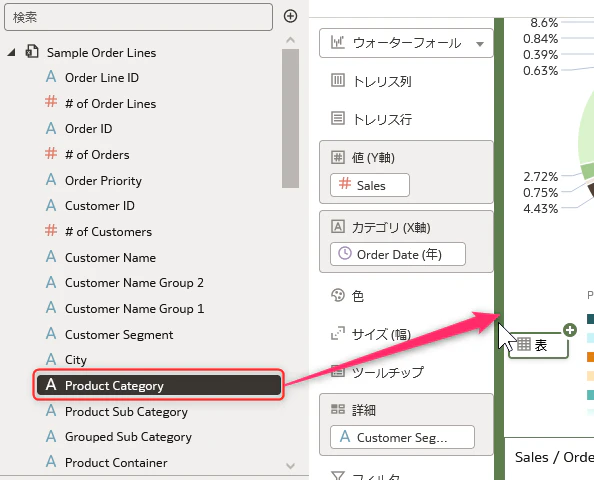Select the # of Order Lines measure
Viewport: 594px width, 480px height.
[110, 103]
